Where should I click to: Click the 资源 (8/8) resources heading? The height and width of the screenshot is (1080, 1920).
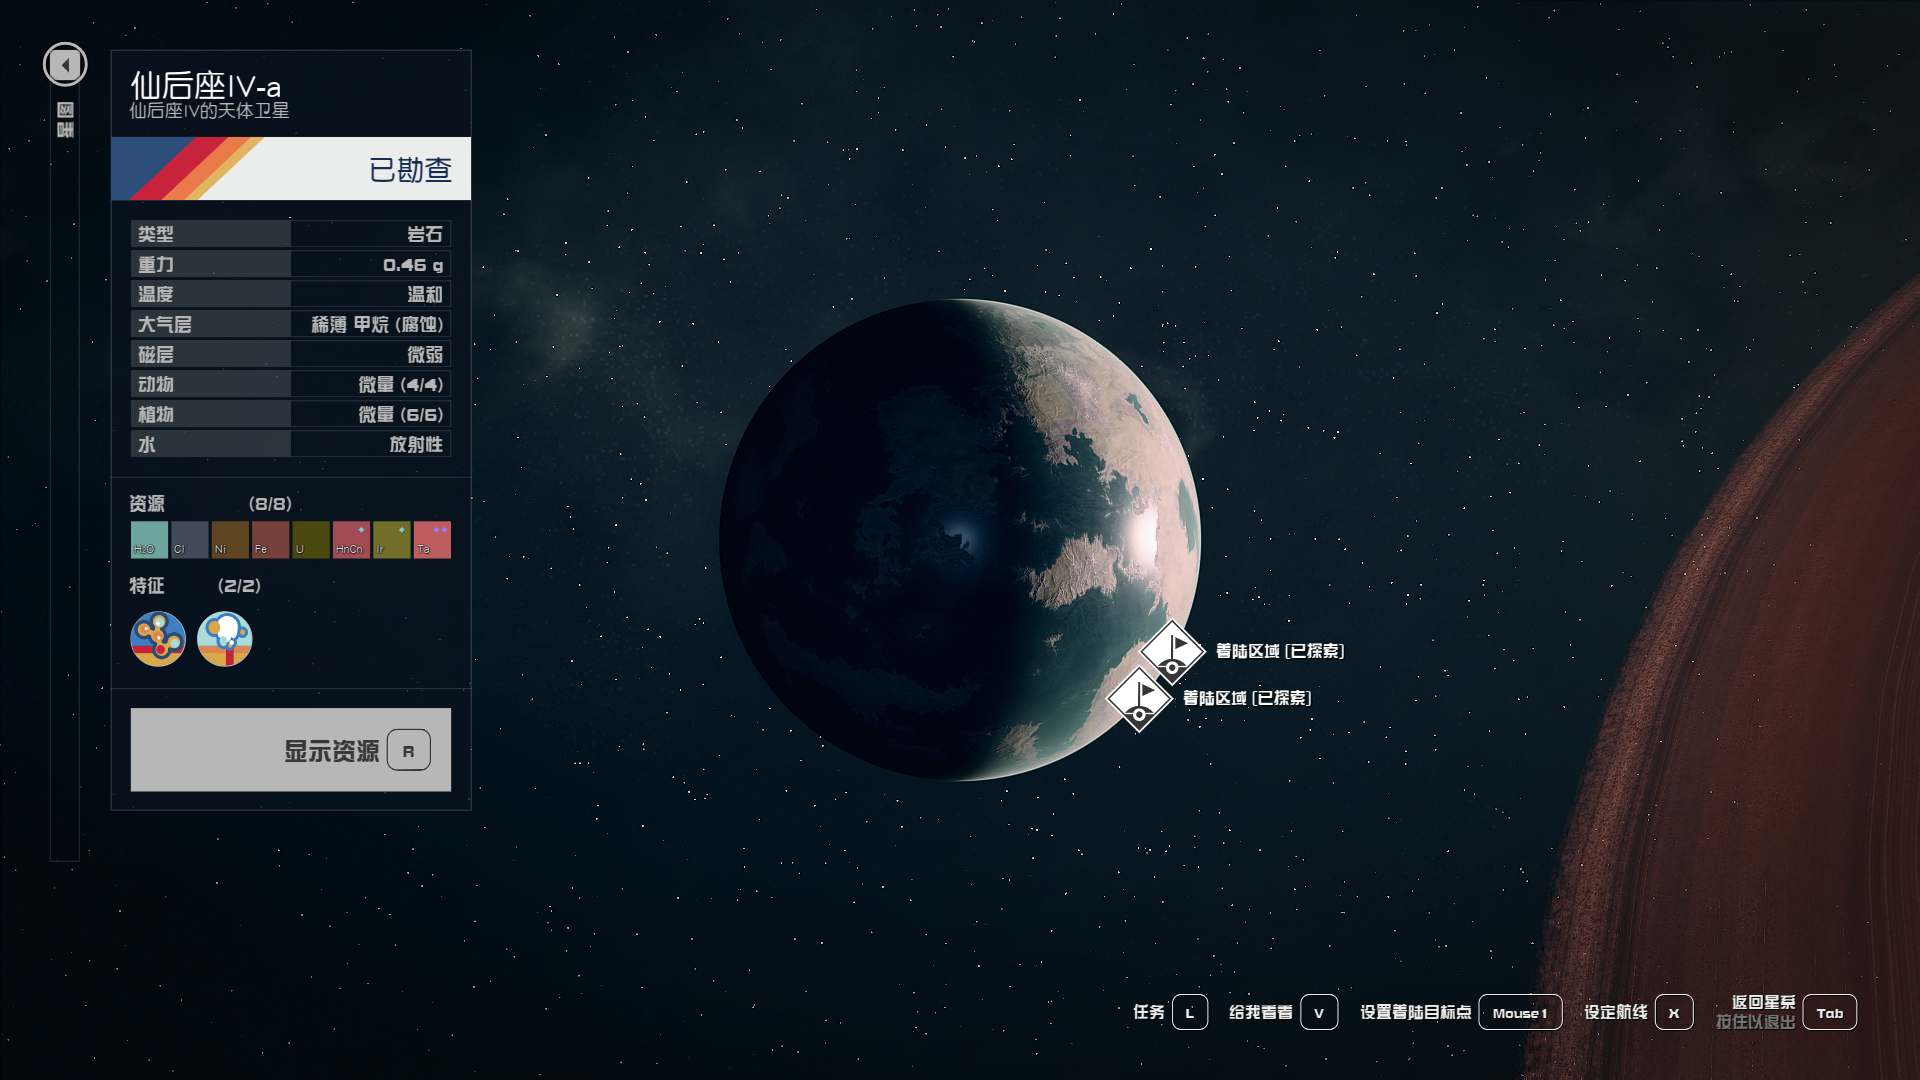210,504
